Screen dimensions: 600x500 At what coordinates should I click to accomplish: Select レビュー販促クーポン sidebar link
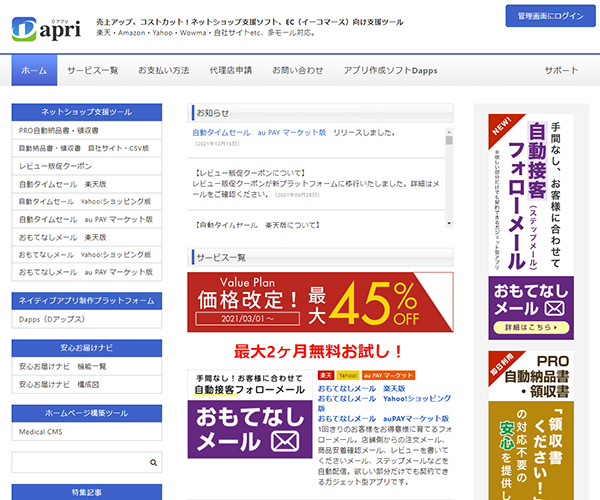[x=87, y=166]
